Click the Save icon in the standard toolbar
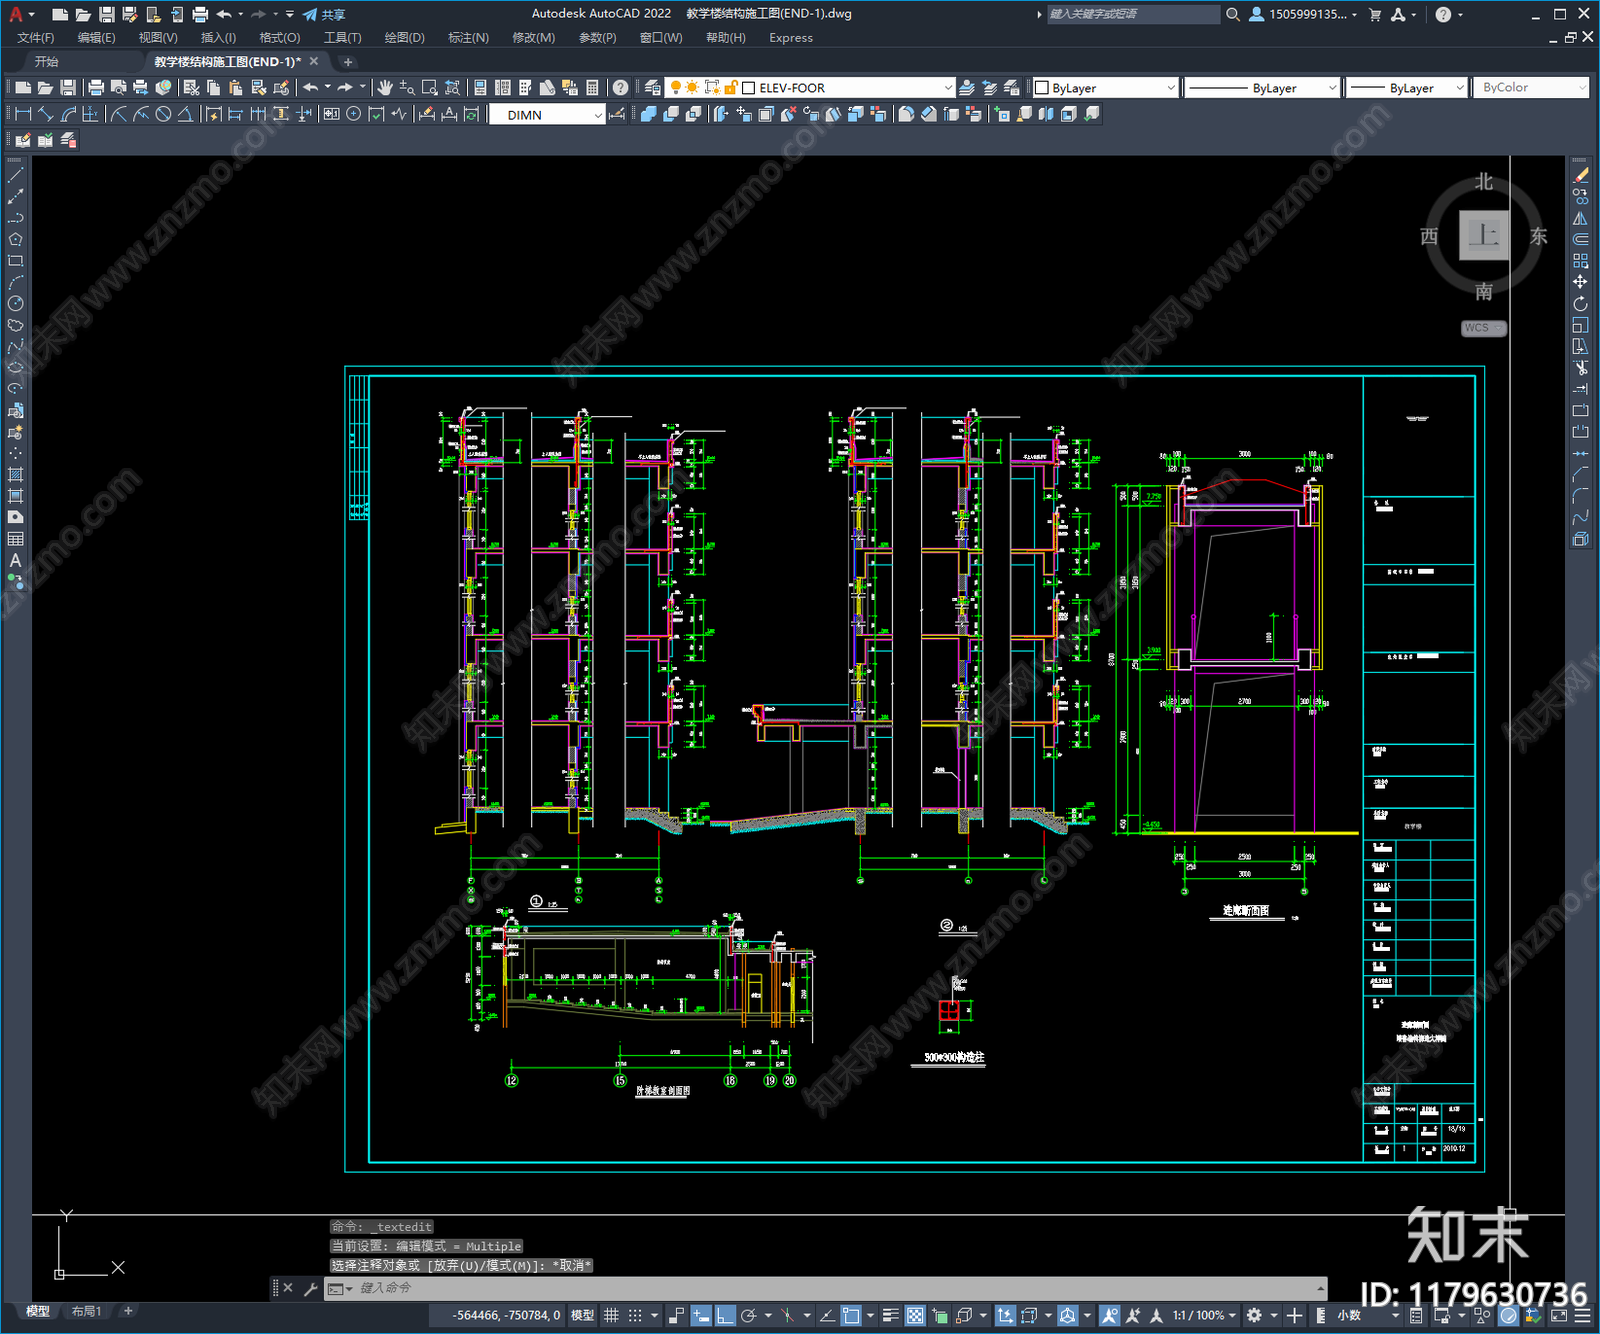The width and height of the screenshot is (1600, 1334). pyautogui.click(x=68, y=88)
